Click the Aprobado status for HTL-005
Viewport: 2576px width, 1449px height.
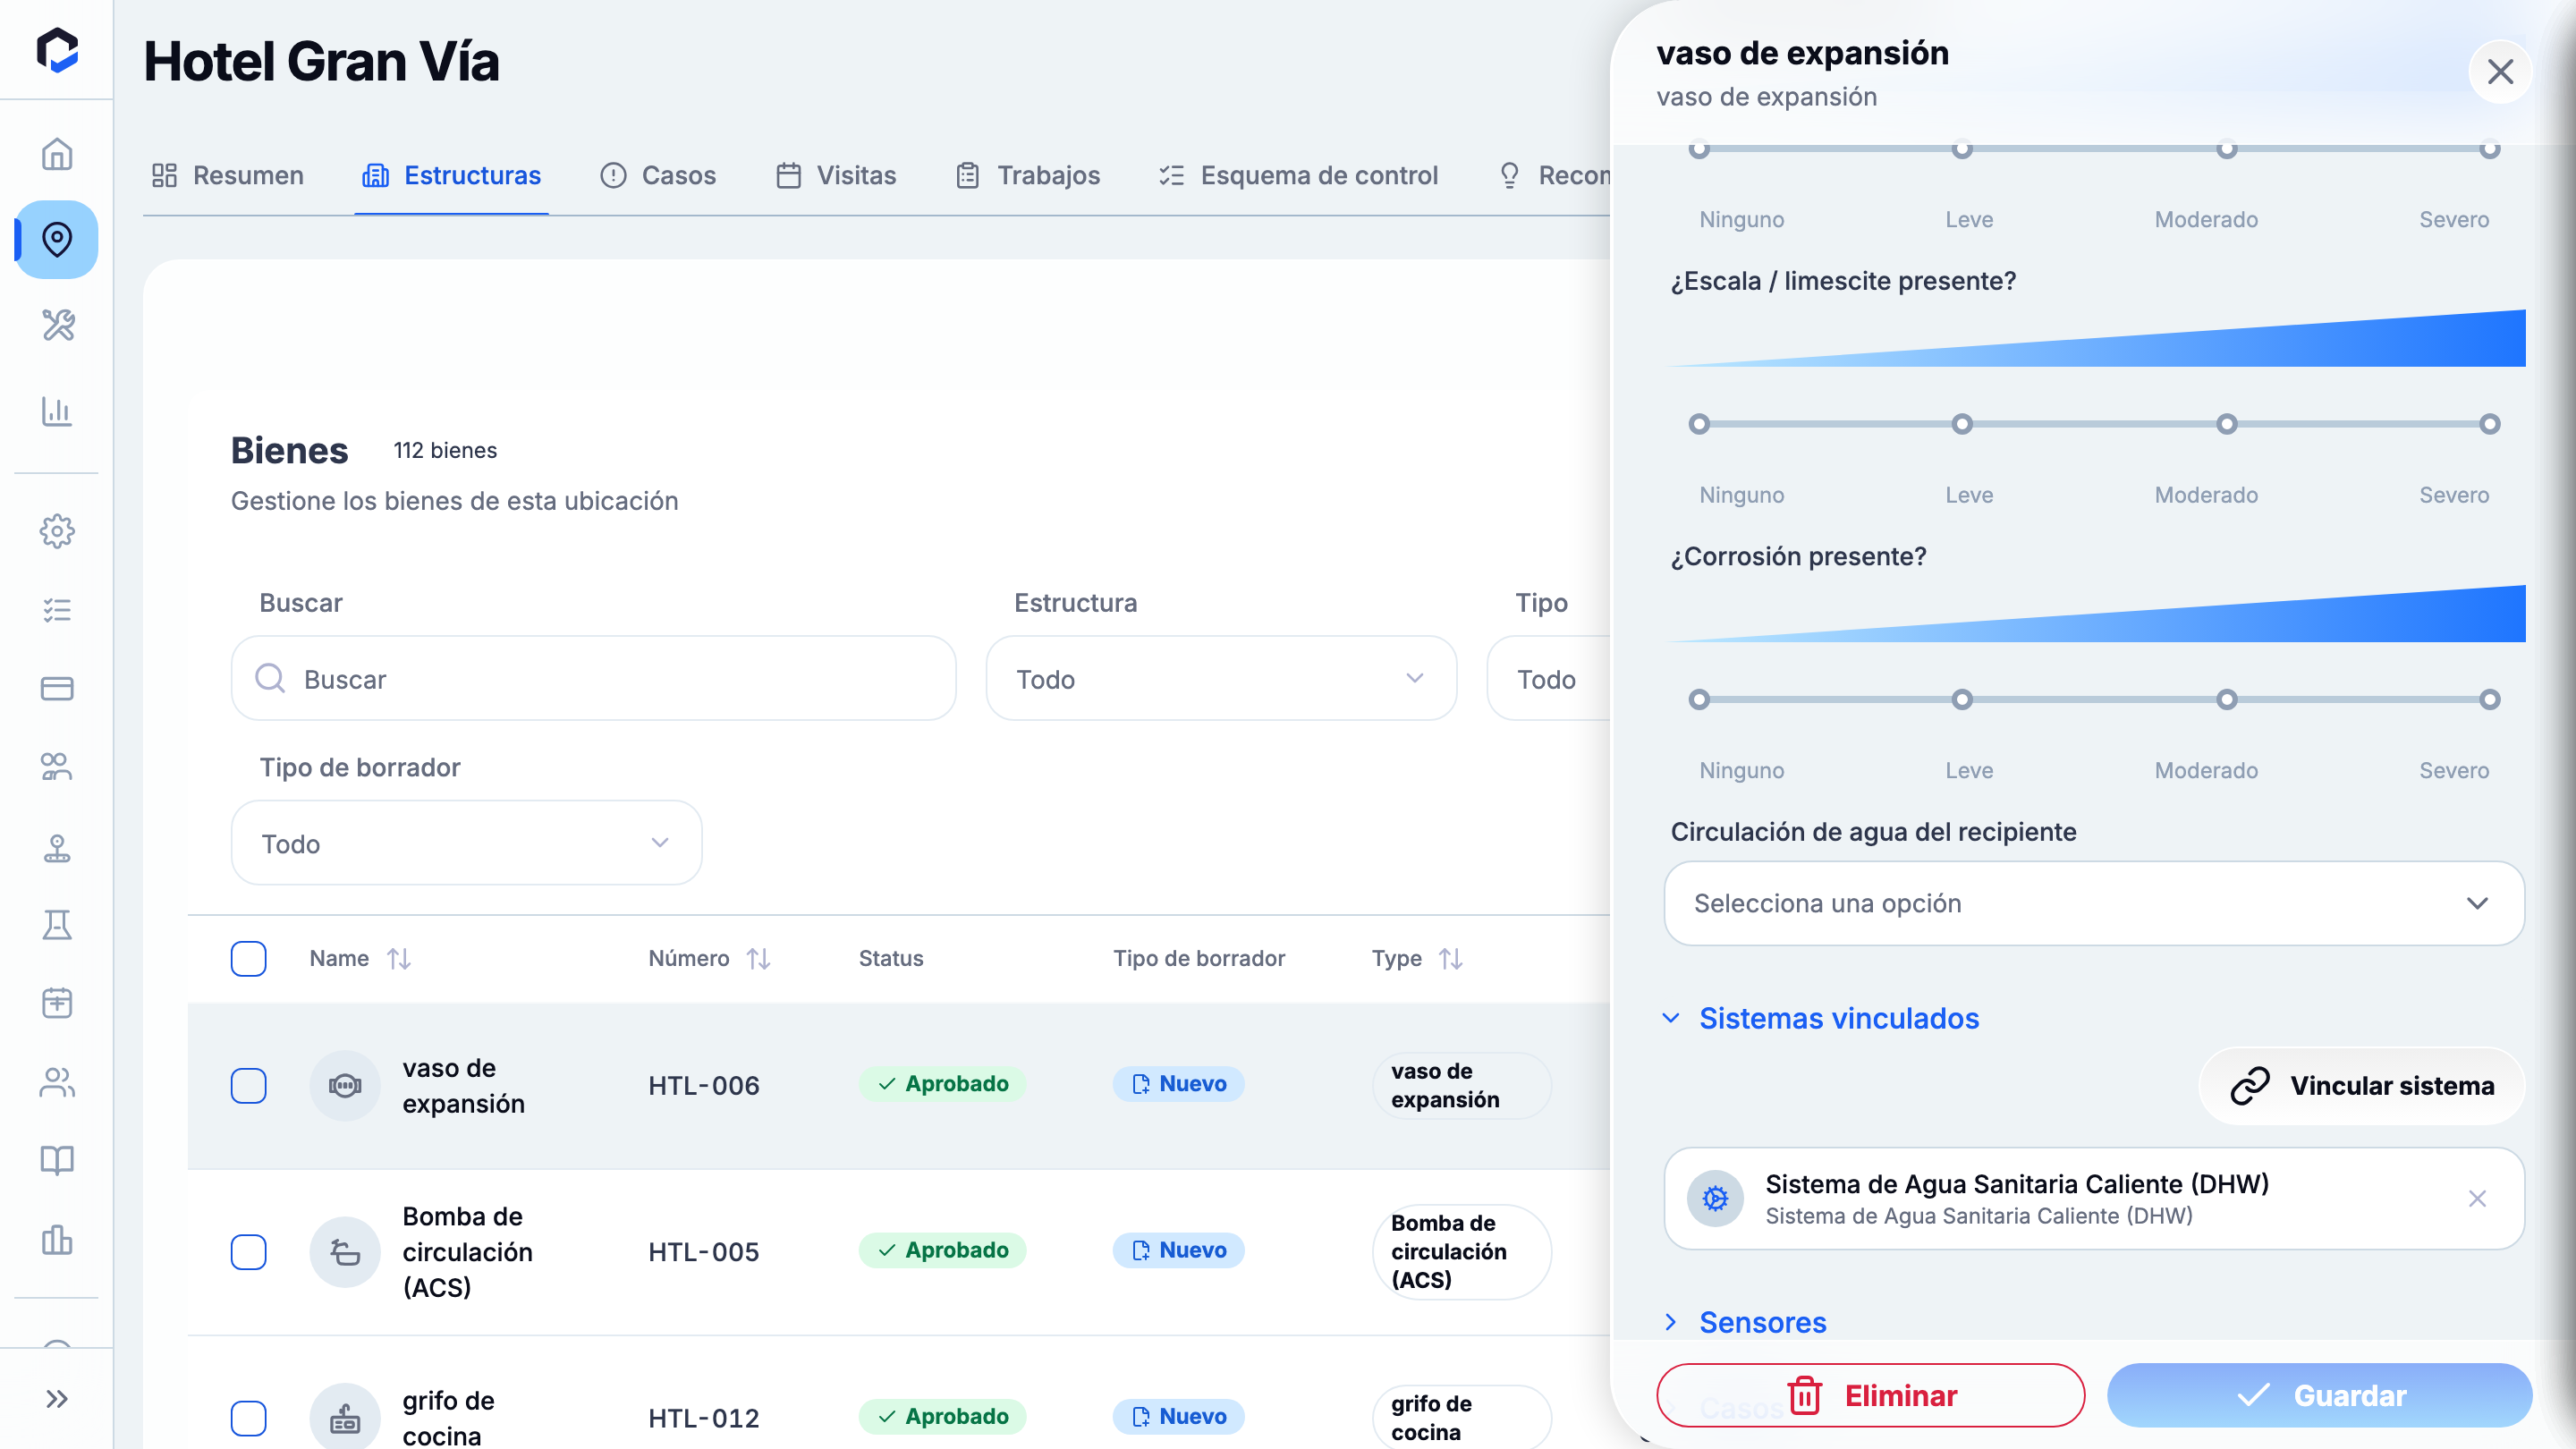click(x=942, y=1250)
